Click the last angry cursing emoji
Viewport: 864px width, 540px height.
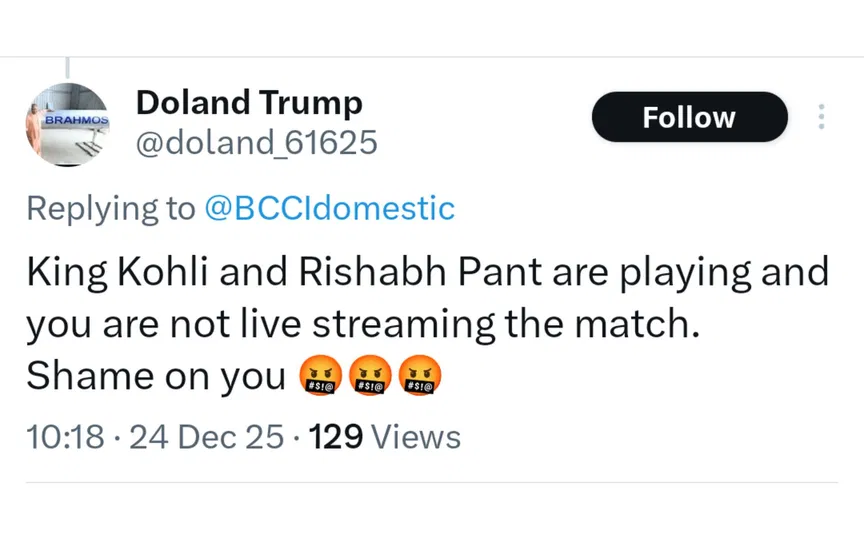420,377
